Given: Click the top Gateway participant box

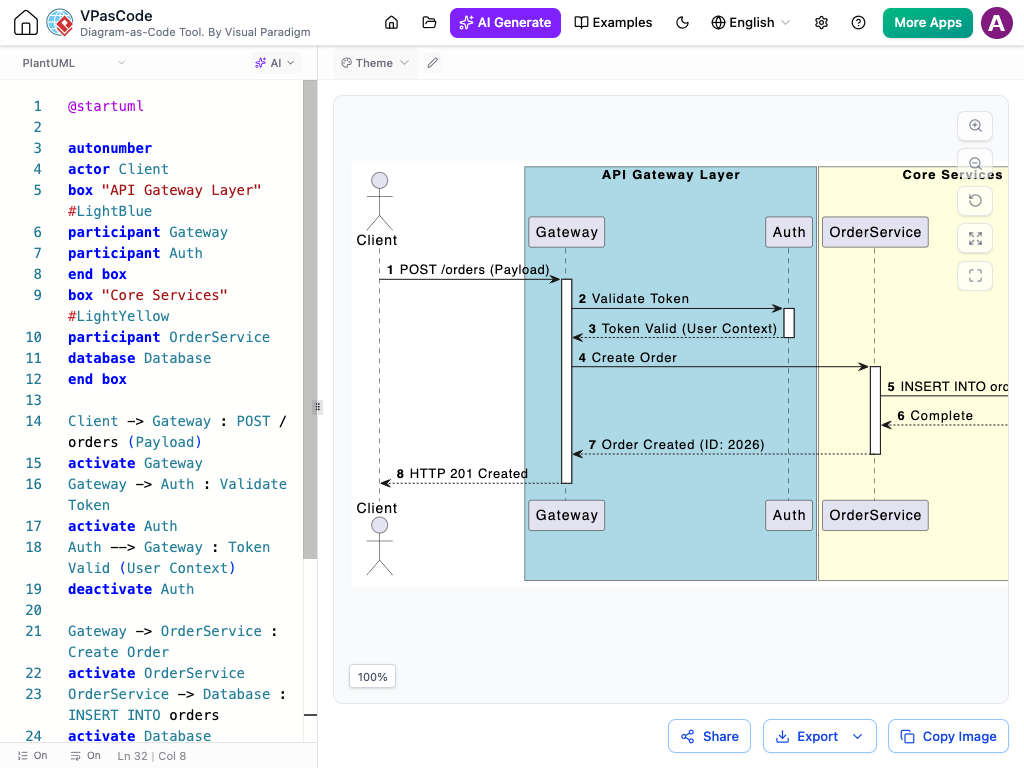Looking at the screenshot, I should point(566,232).
